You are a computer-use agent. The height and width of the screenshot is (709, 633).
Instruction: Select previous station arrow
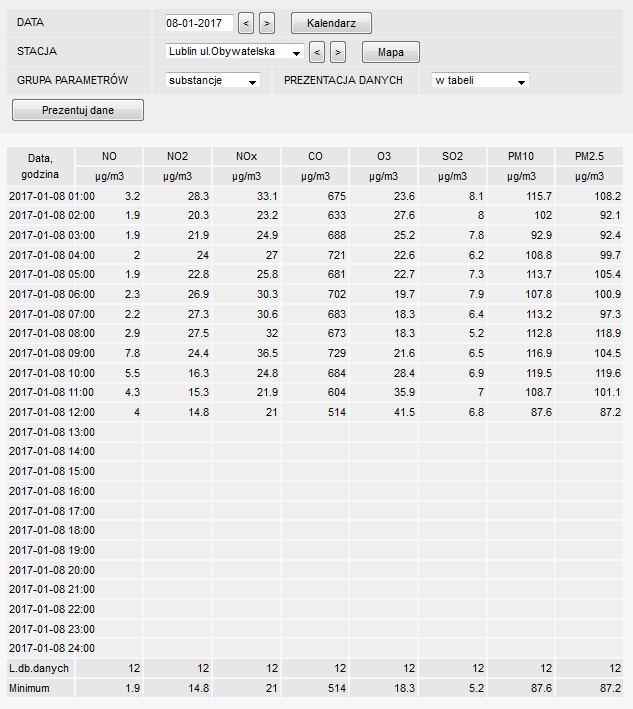click(316, 52)
